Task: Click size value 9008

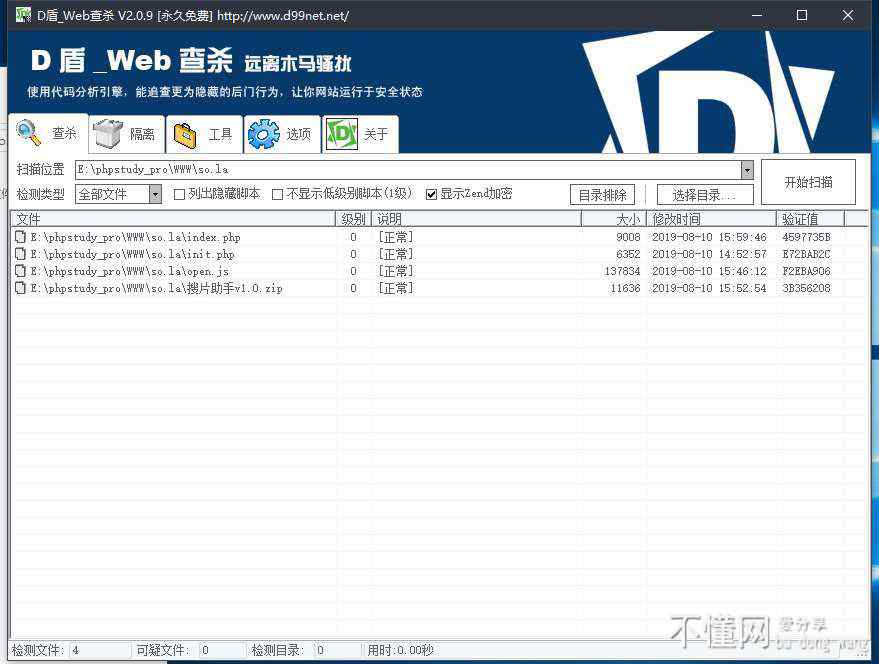Action: (628, 237)
